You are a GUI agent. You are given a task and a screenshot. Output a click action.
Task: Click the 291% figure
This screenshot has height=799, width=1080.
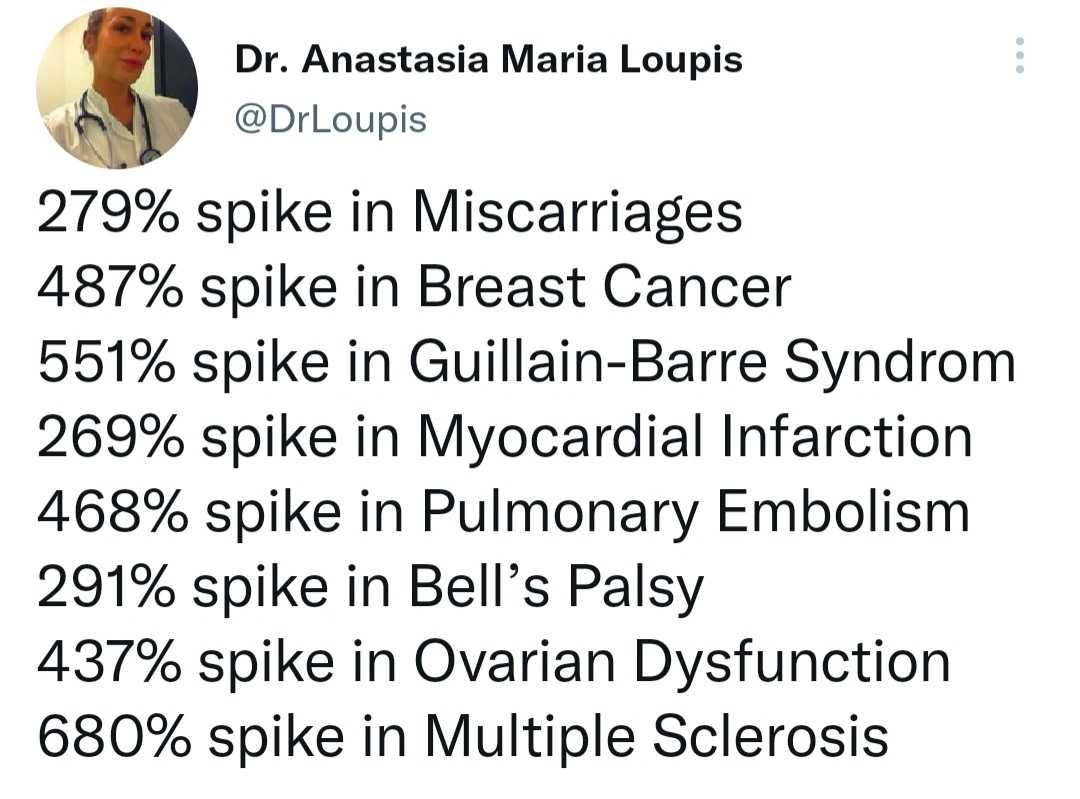click(106, 587)
